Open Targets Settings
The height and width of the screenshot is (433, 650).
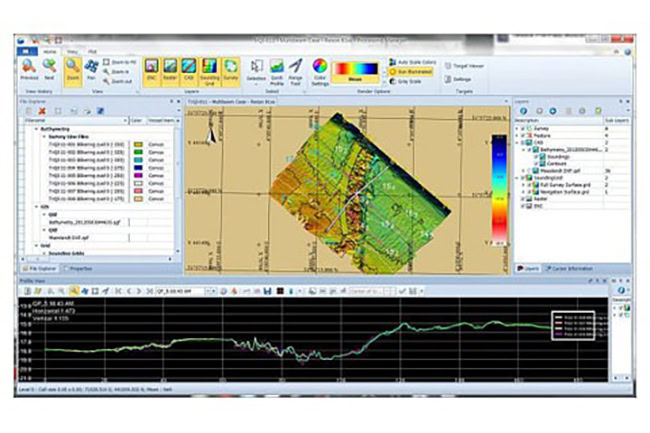pos(458,79)
